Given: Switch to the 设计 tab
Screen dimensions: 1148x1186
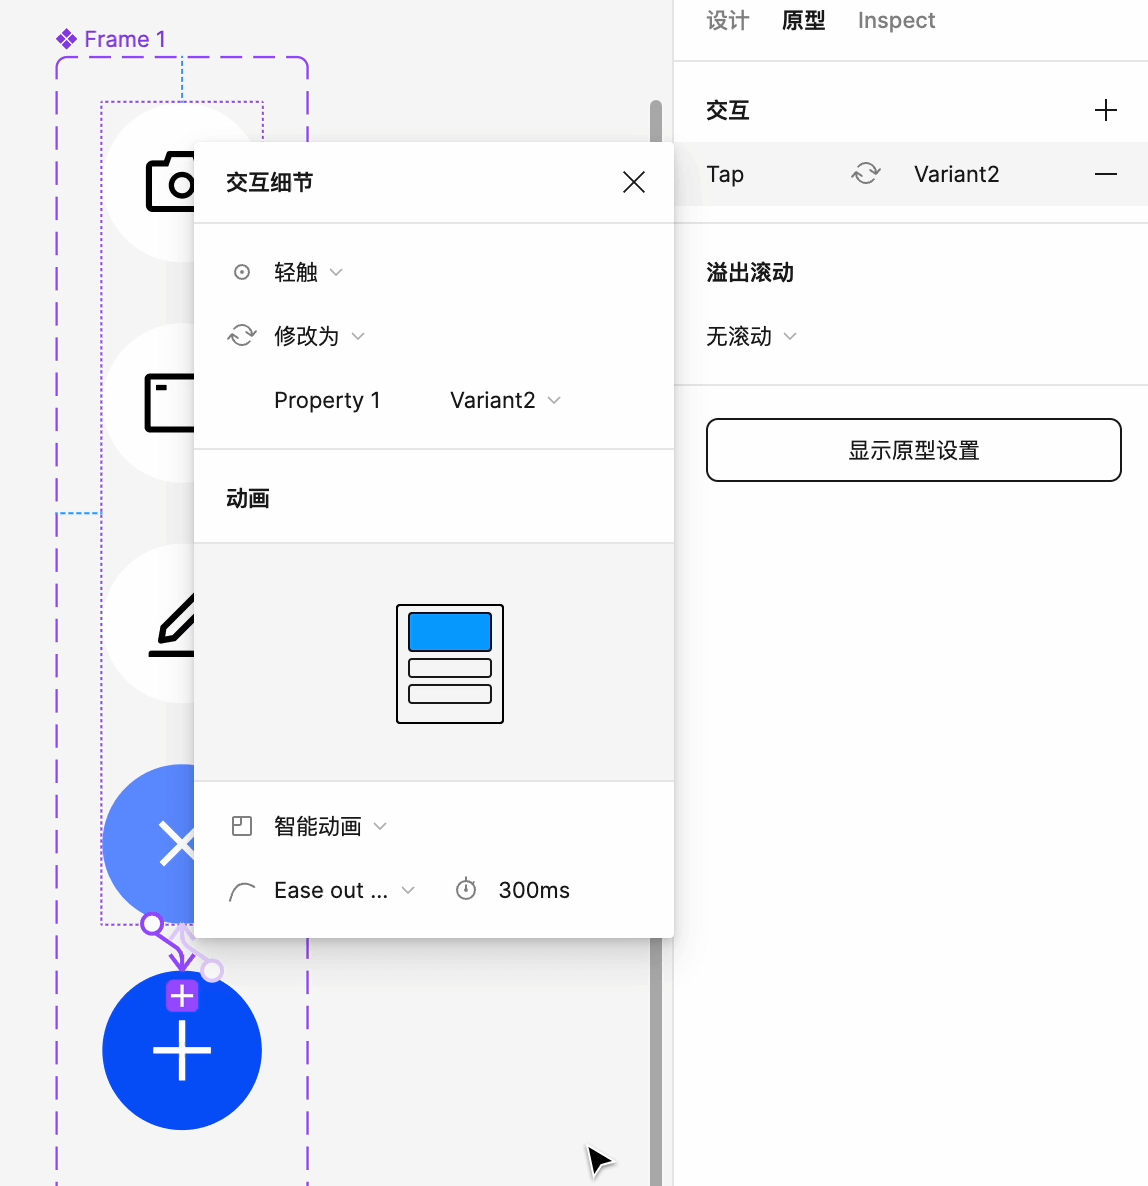Looking at the screenshot, I should (727, 20).
